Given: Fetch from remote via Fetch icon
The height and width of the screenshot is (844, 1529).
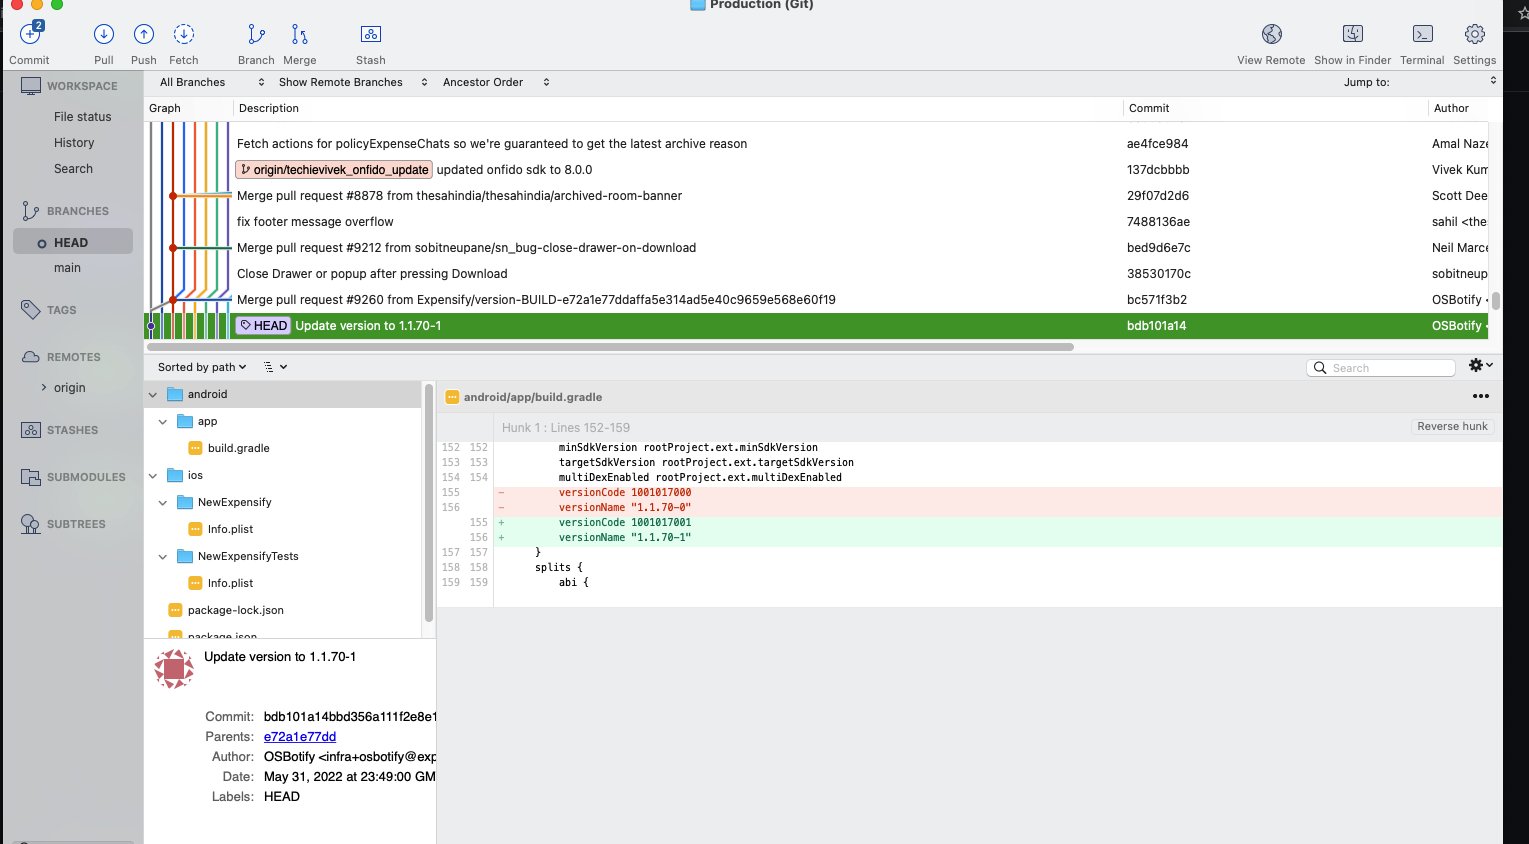Looking at the screenshot, I should point(183,33).
